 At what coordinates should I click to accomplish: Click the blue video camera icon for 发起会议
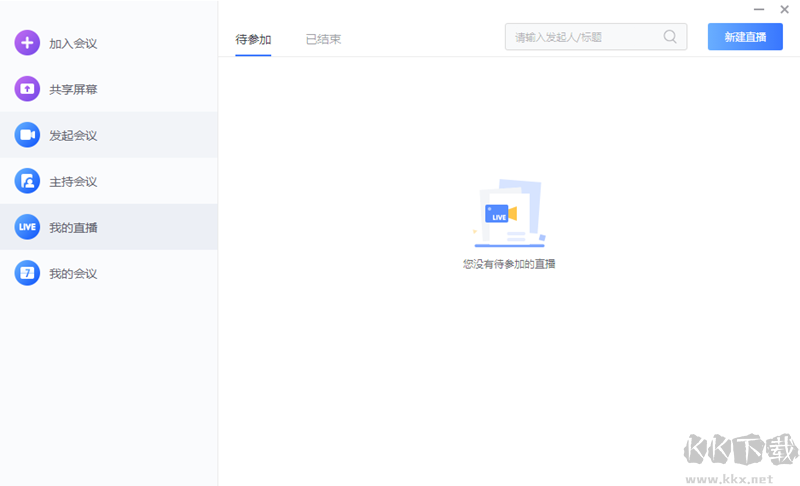coord(27,135)
